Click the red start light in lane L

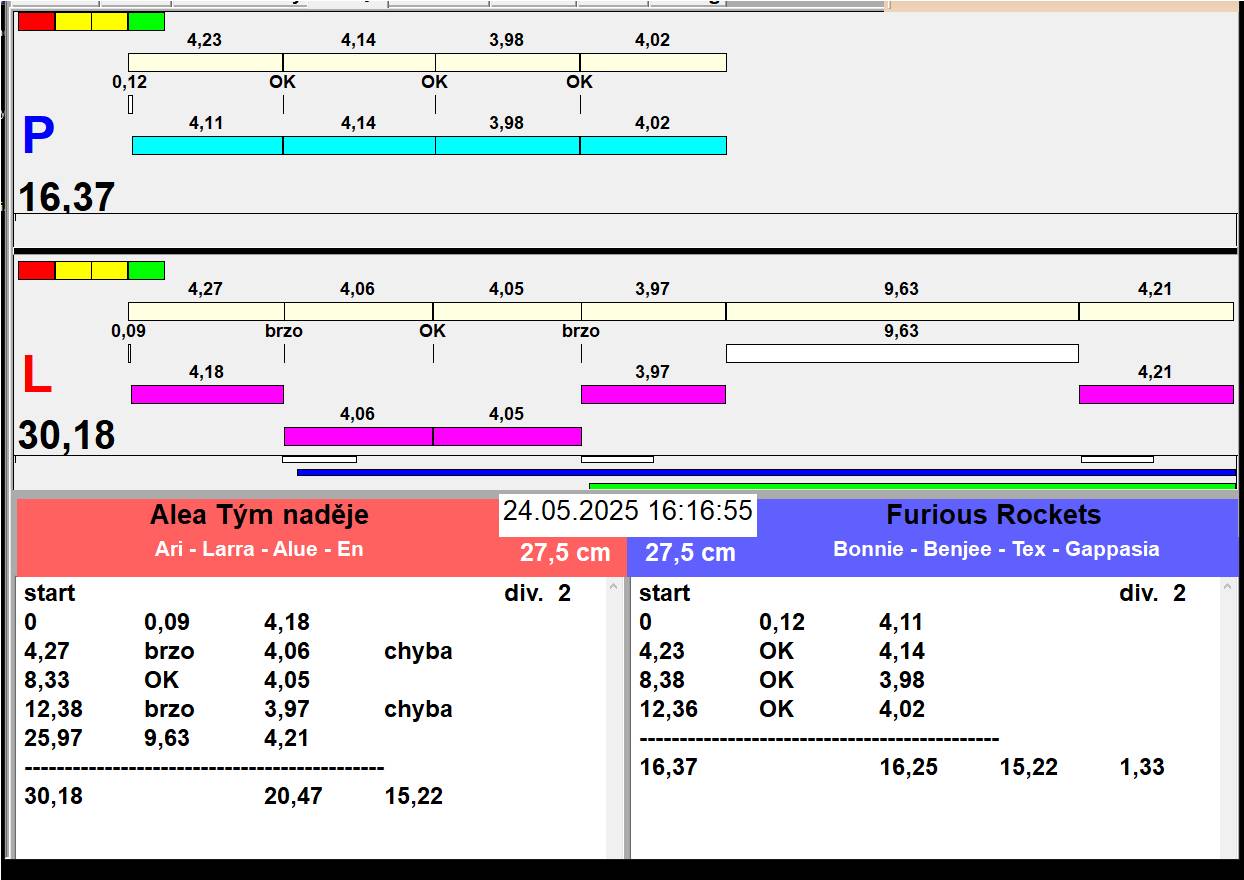pyautogui.click(x=36, y=270)
